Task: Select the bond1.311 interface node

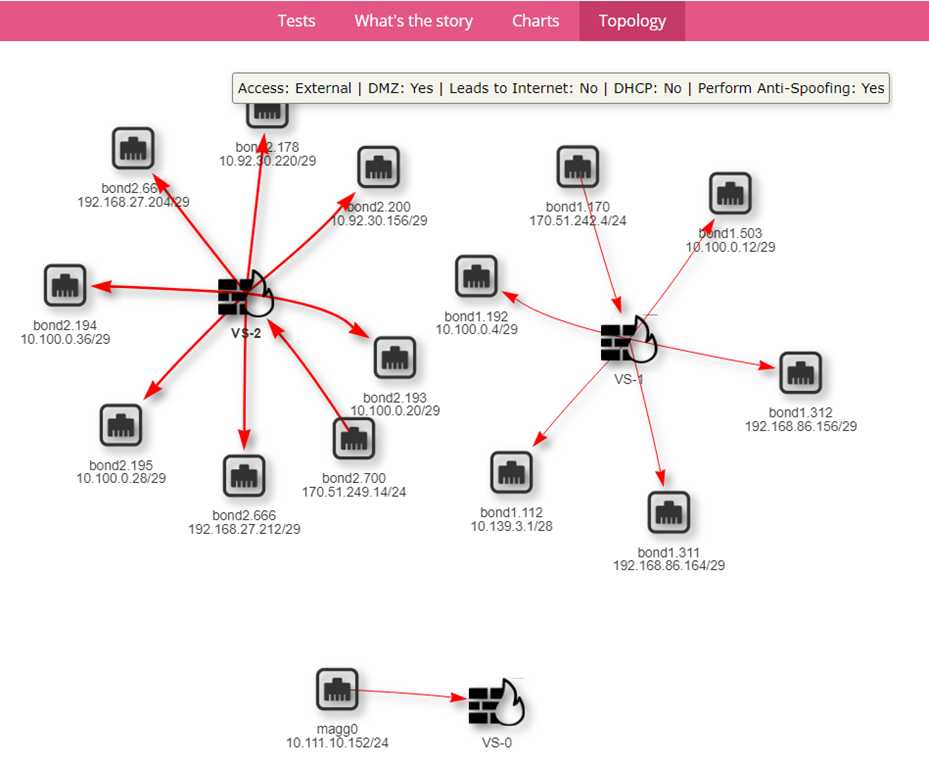Action: click(669, 512)
